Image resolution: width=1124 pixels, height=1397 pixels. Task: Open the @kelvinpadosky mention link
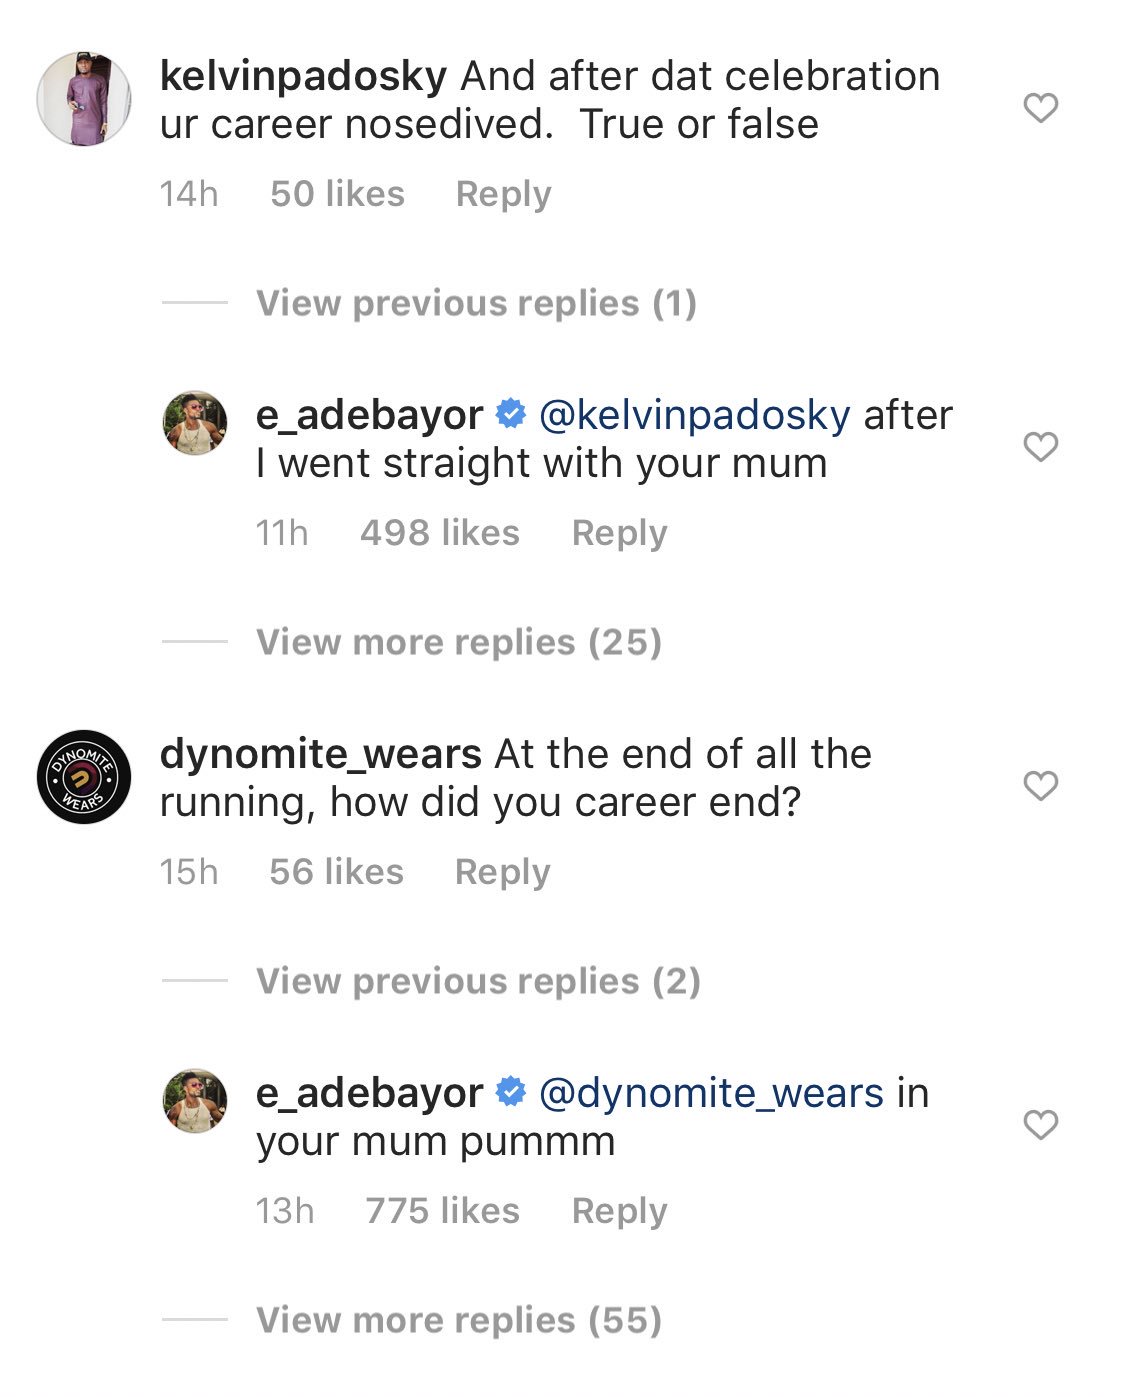[694, 415]
